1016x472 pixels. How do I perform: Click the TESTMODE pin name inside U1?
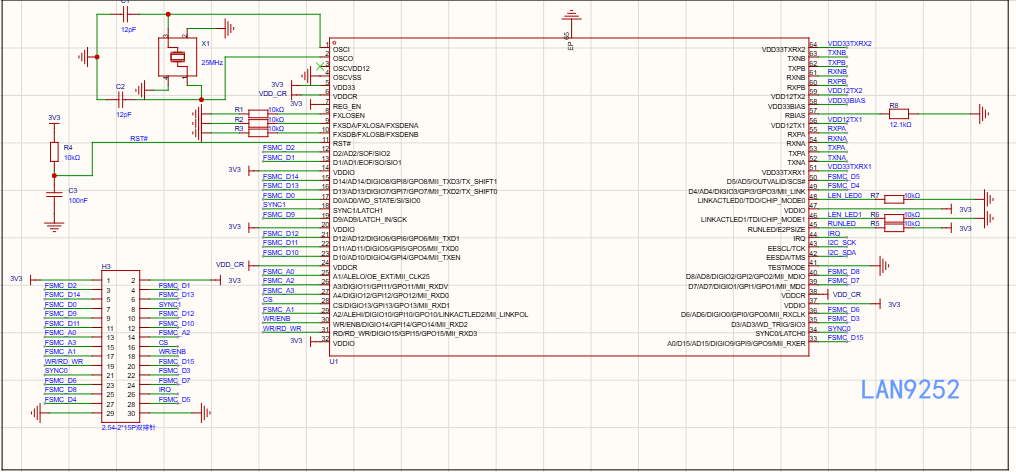787,267
